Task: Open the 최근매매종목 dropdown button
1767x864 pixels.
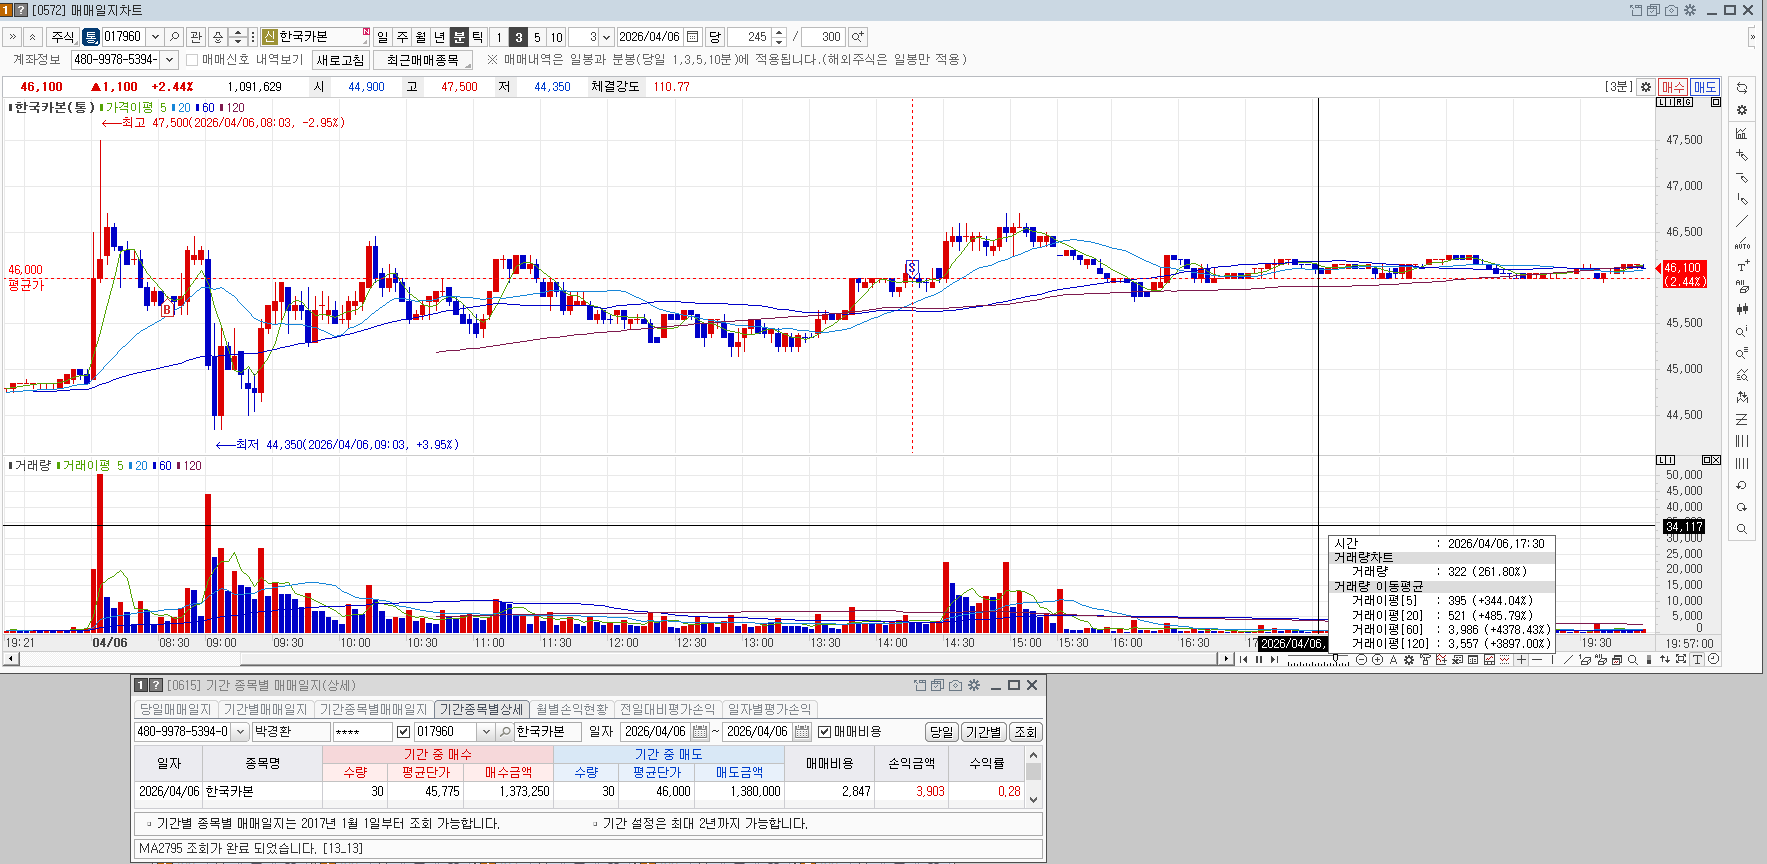Action: [423, 61]
